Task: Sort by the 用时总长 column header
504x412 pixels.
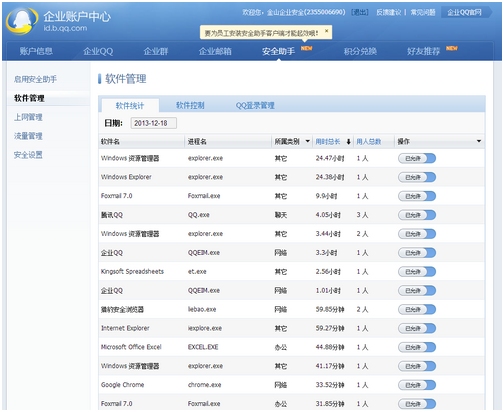Action: coord(328,142)
